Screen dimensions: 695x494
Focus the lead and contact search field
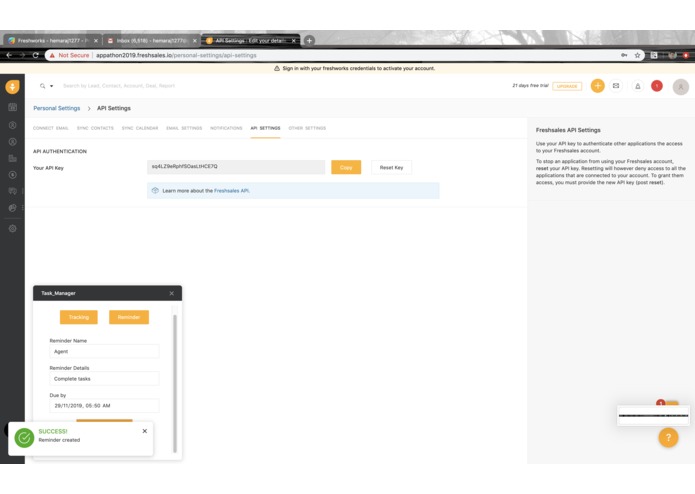tap(119, 86)
